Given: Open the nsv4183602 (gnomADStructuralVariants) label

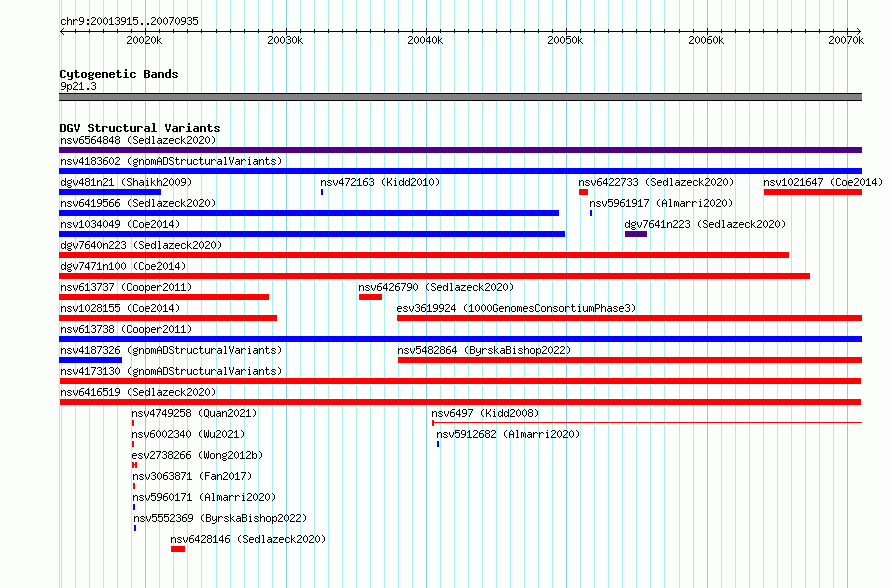Looking at the screenshot, I should pos(171,161).
